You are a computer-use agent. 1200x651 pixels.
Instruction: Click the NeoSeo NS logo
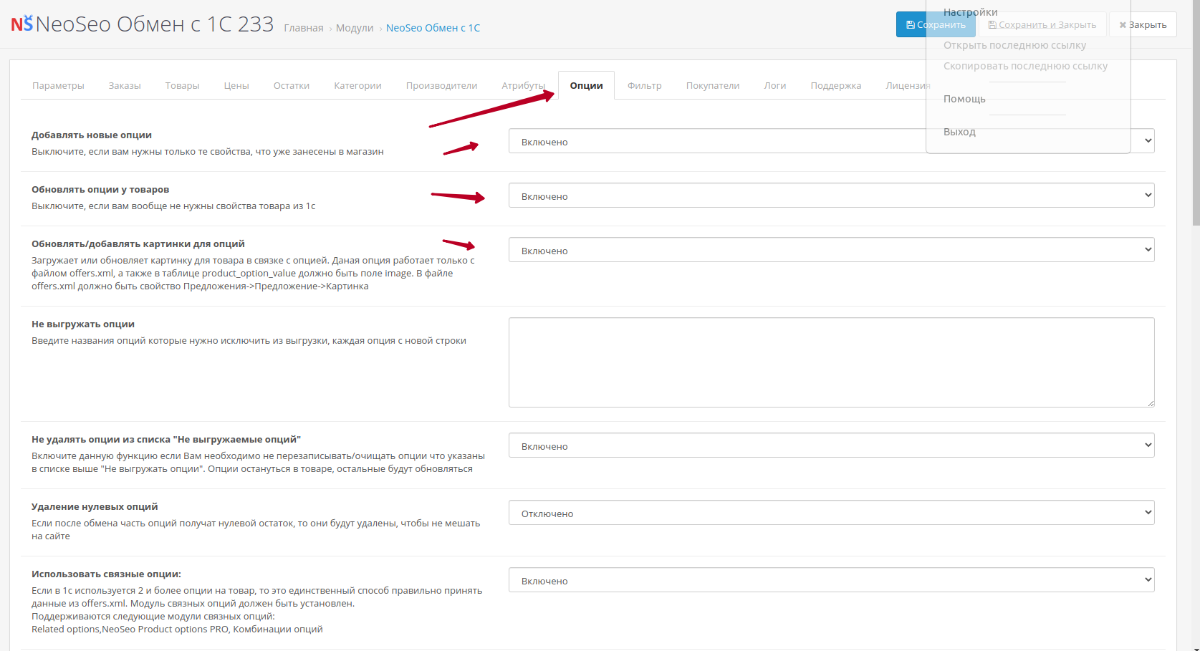click(22, 25)
